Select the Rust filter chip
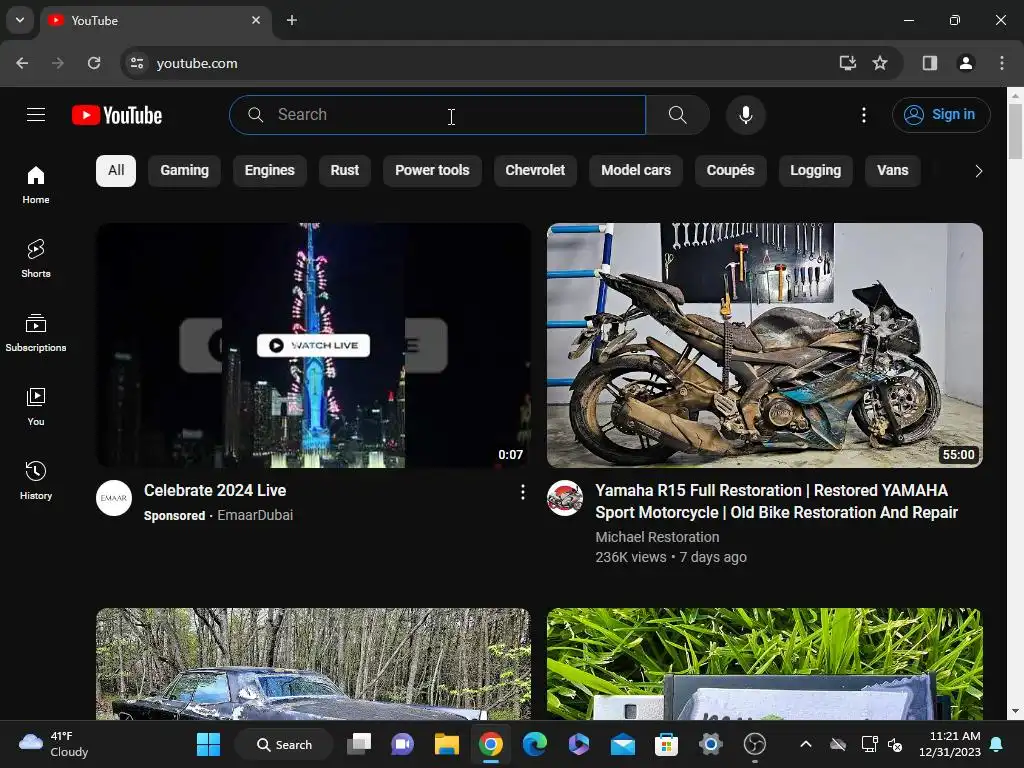The height and width of the screenshot is (768, 1024). click(x=345, y=171)
